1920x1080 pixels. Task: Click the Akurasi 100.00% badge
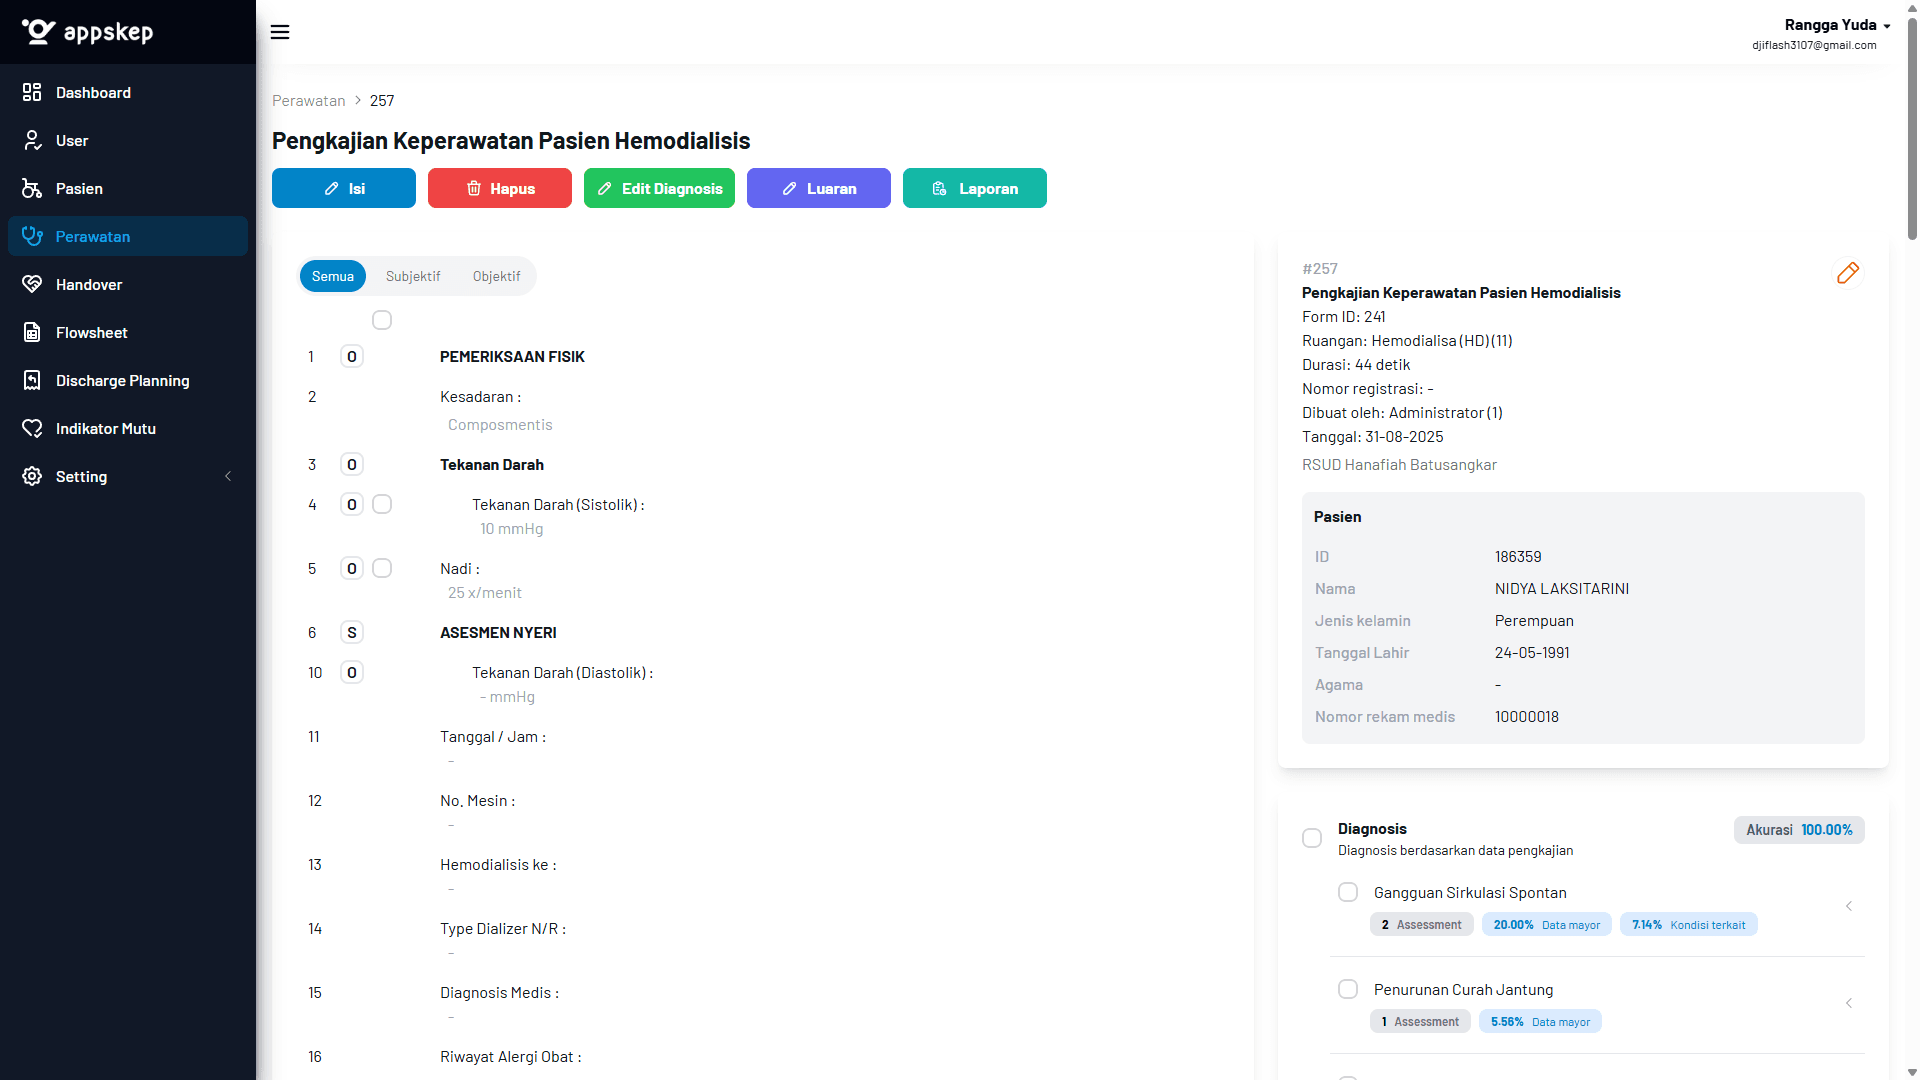[1799, 830]
